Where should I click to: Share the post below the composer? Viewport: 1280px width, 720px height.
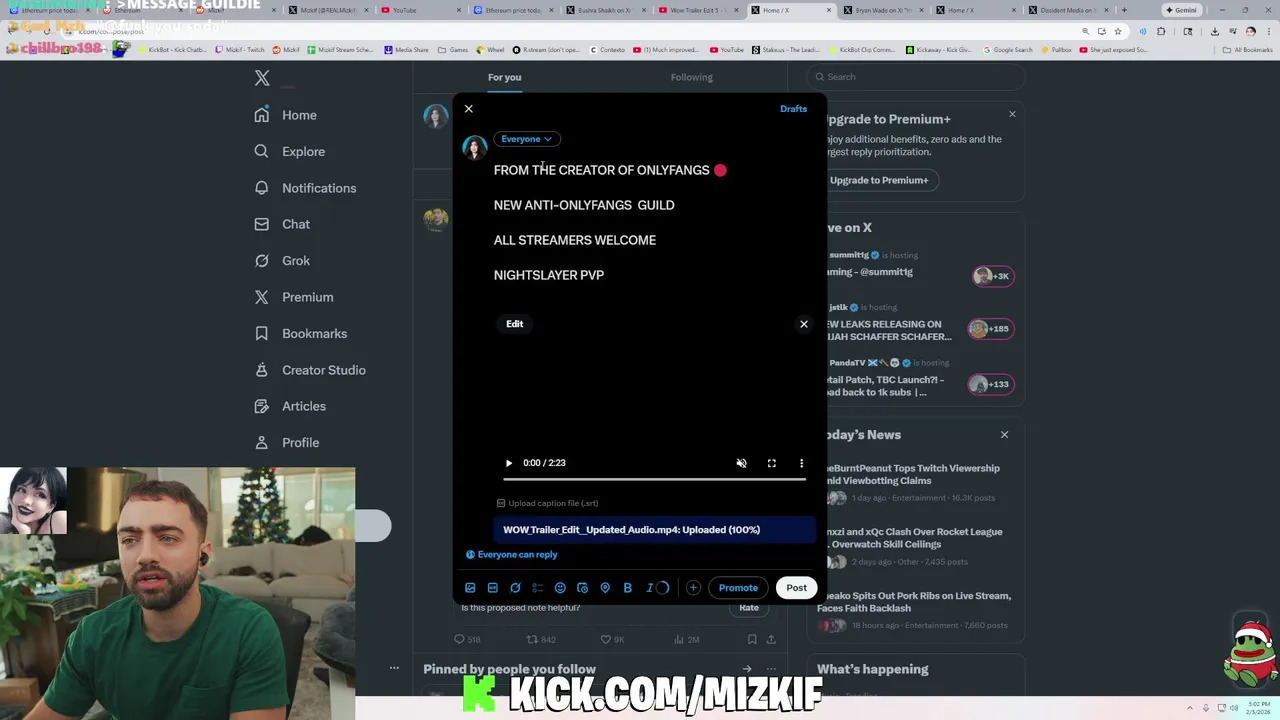(x=771, y=639)
